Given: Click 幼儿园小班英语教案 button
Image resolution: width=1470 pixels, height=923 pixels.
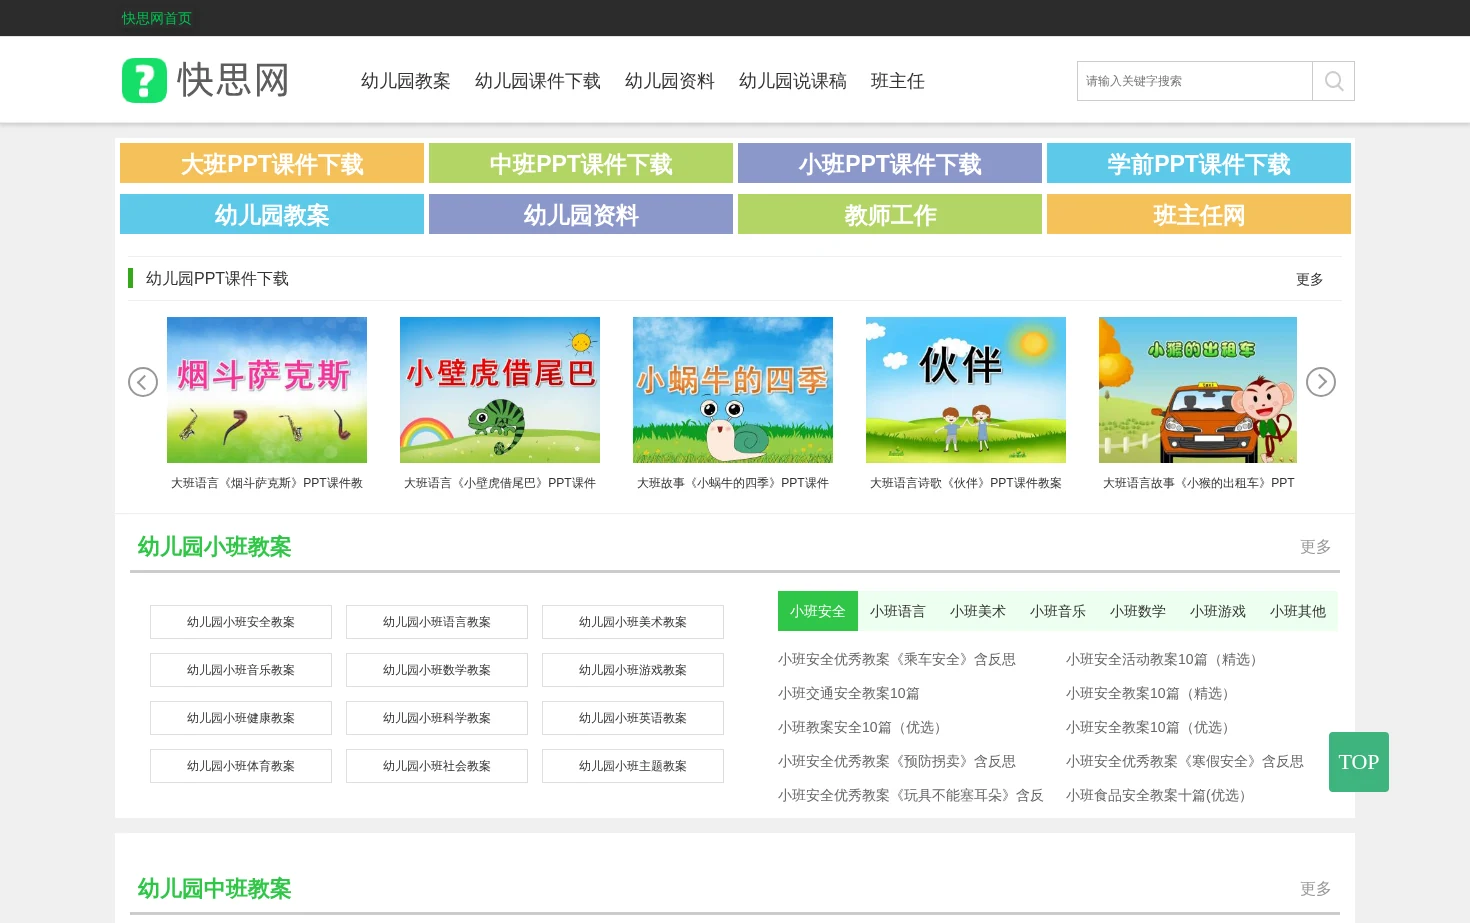Looking at the screenshot, I should click(633, 718).
